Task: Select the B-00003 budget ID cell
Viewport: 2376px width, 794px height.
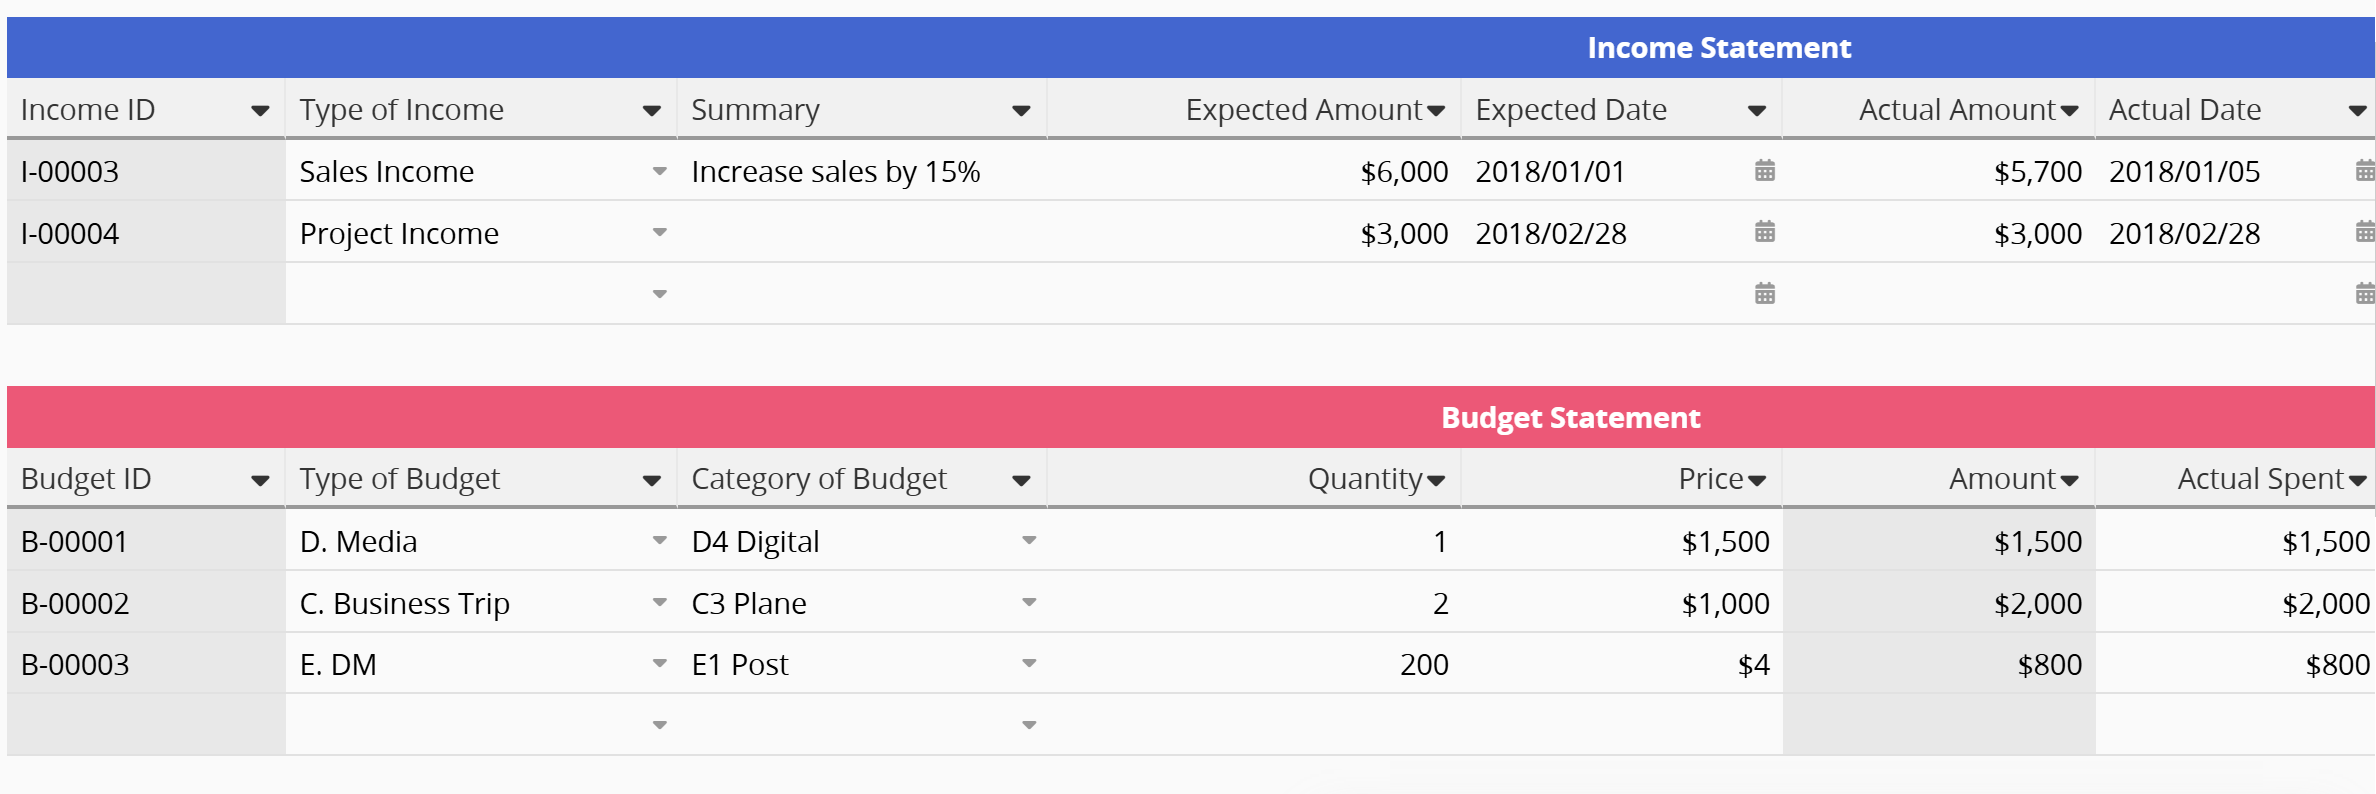Action: (x=146, y=664)
